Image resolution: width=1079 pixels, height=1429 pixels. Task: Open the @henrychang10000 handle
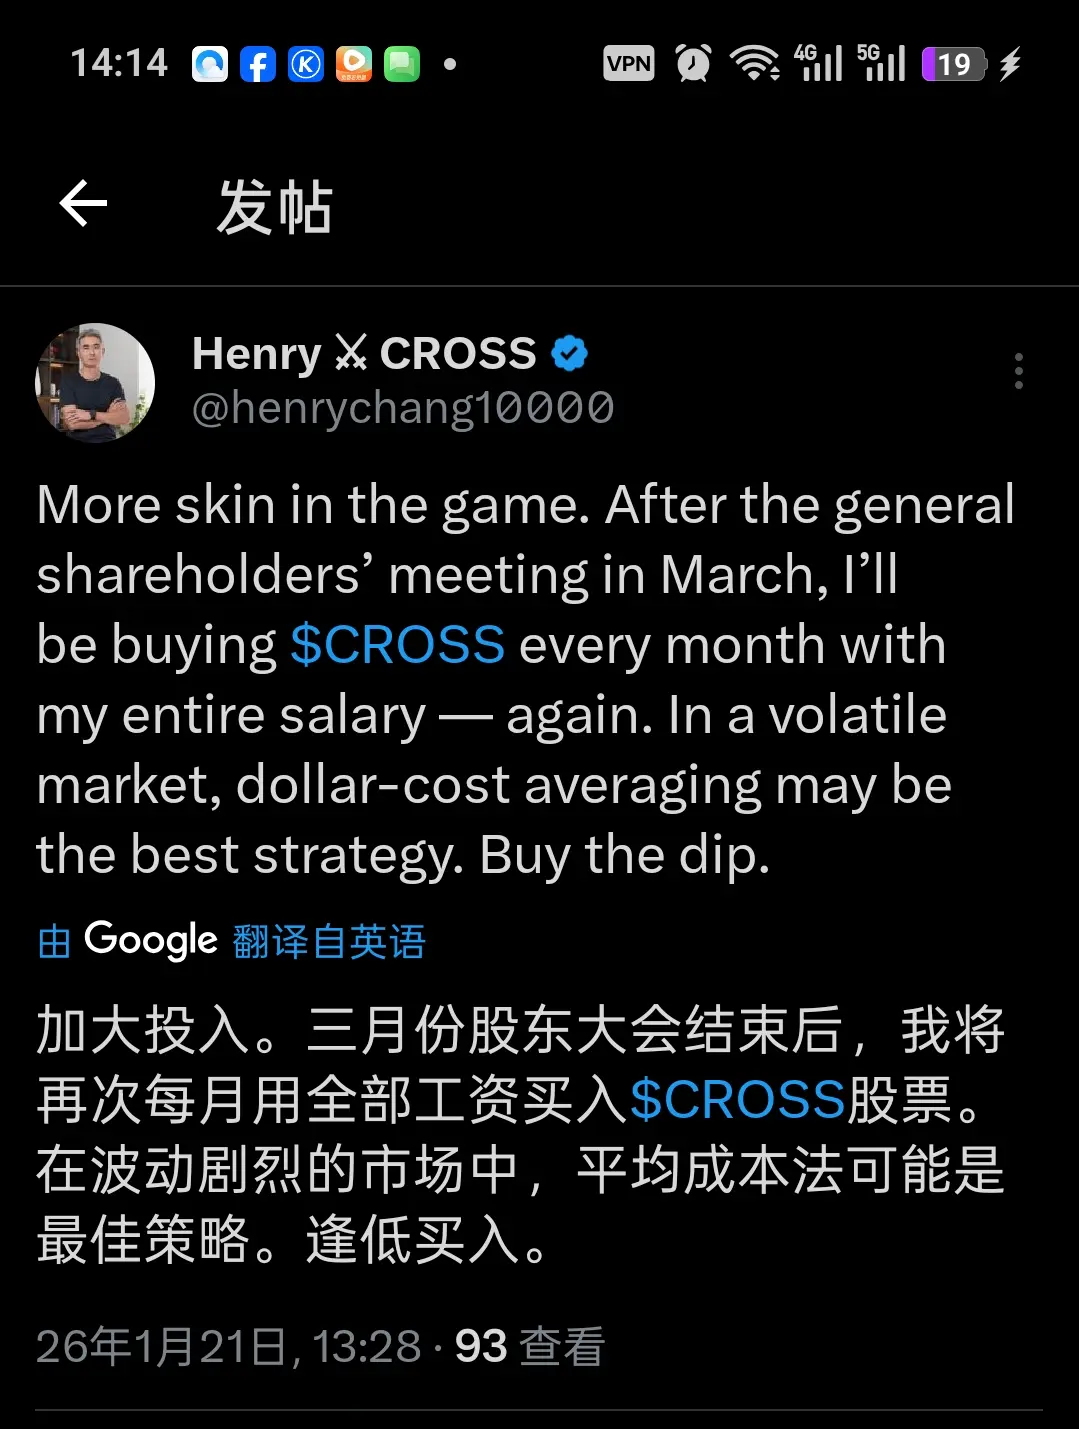tap(402, 408)
